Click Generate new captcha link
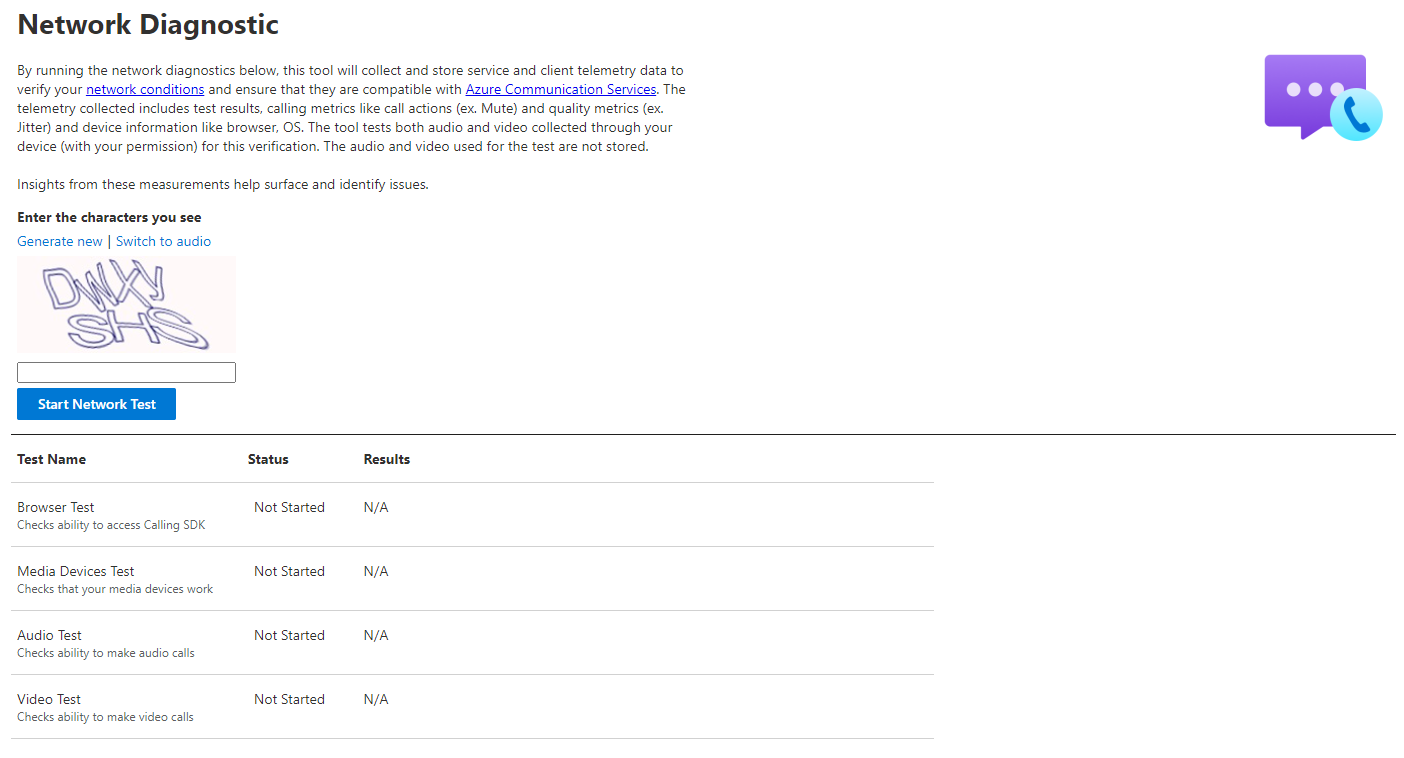This screenshot has width=1404, height=758. 60,241
